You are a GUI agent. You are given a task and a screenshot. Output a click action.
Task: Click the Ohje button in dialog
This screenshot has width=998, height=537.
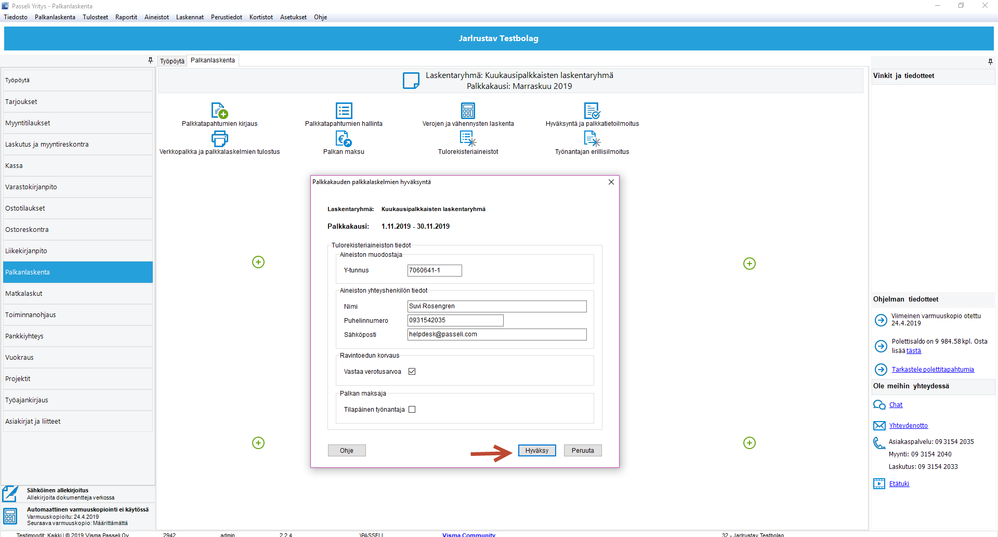(x=346, y=450)
